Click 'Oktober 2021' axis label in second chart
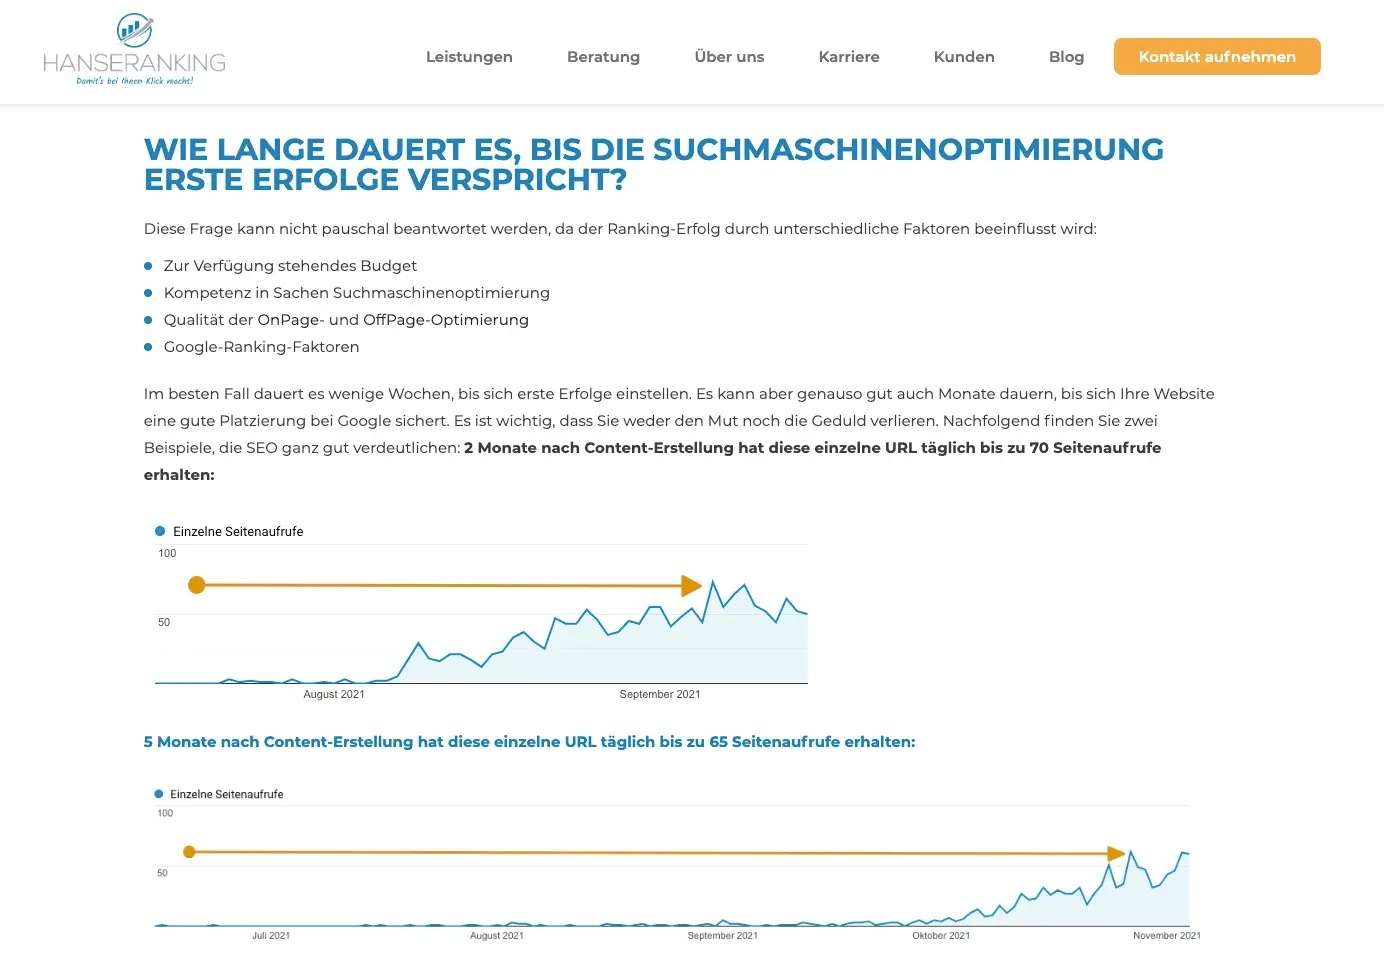This screenshot has width=1384, height=956. tap(941, 936)
